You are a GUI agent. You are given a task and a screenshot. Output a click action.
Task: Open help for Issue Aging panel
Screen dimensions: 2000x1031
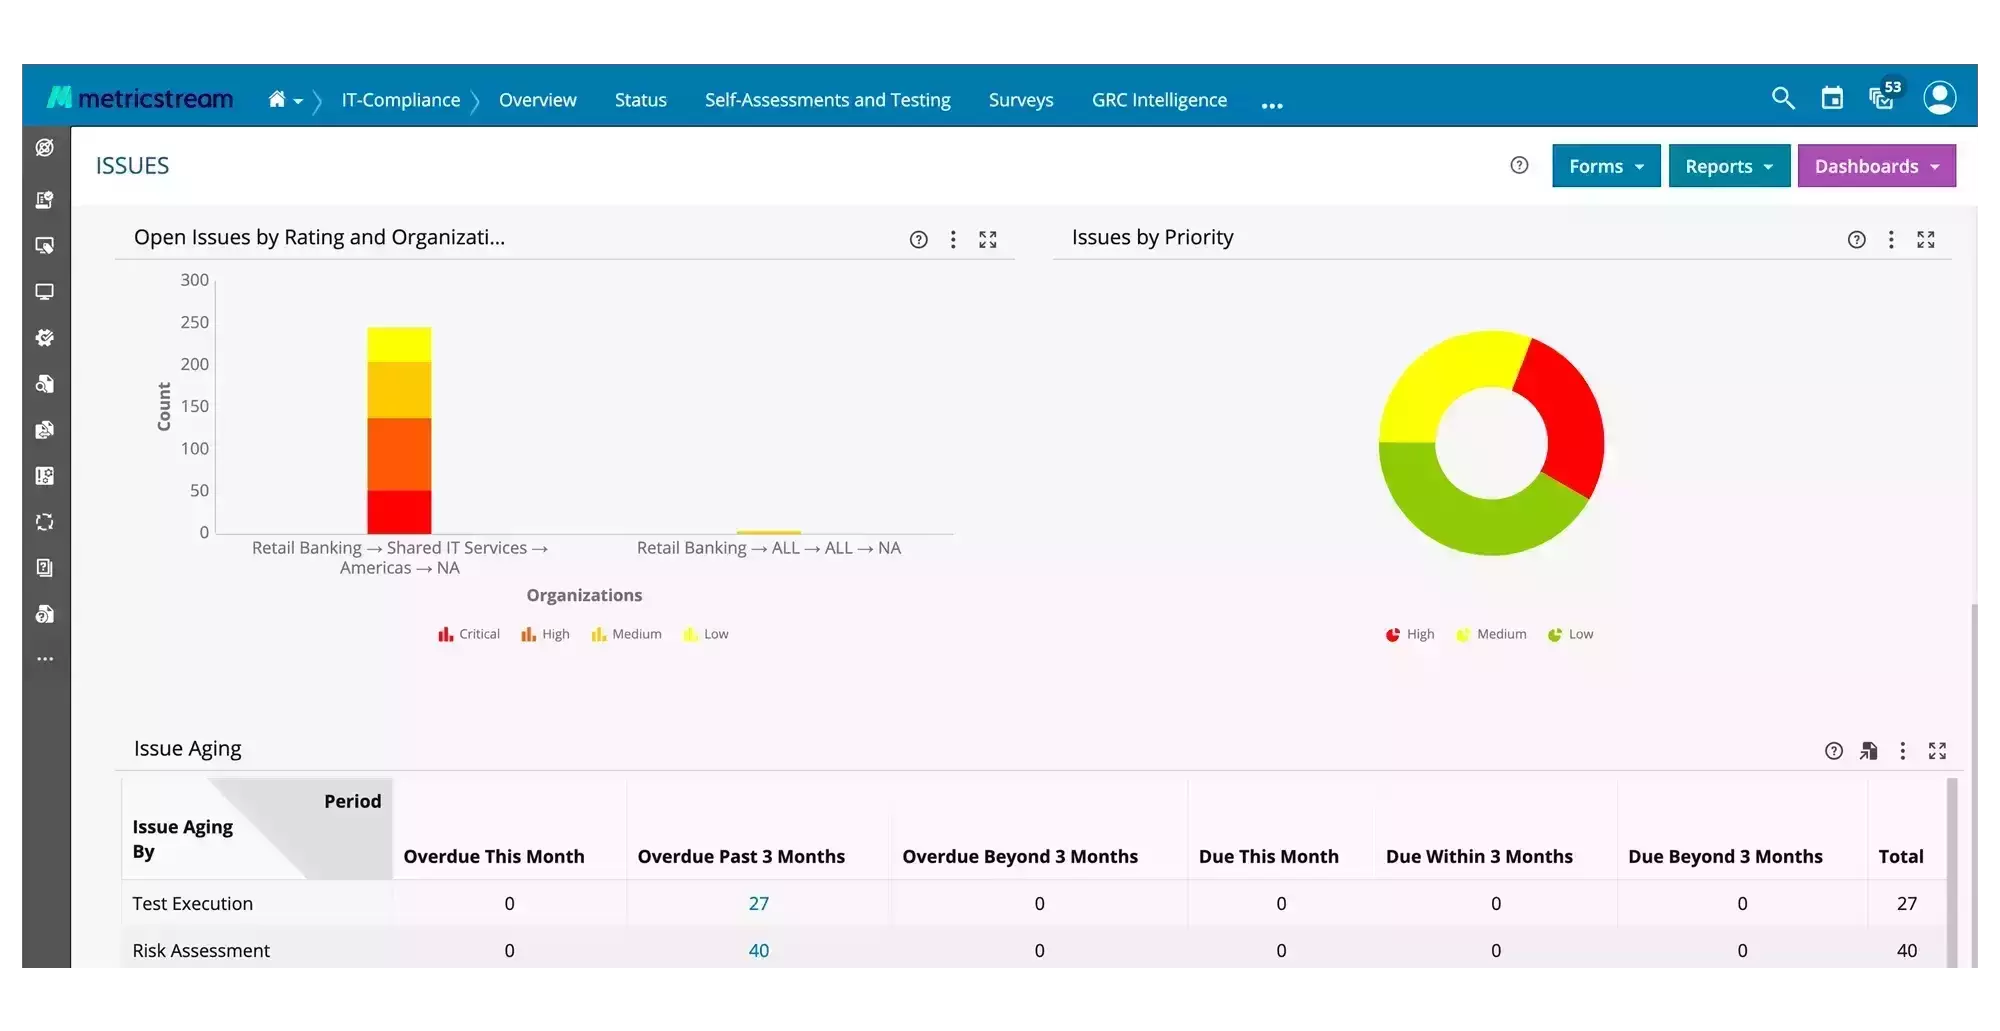click(1834, 751)
